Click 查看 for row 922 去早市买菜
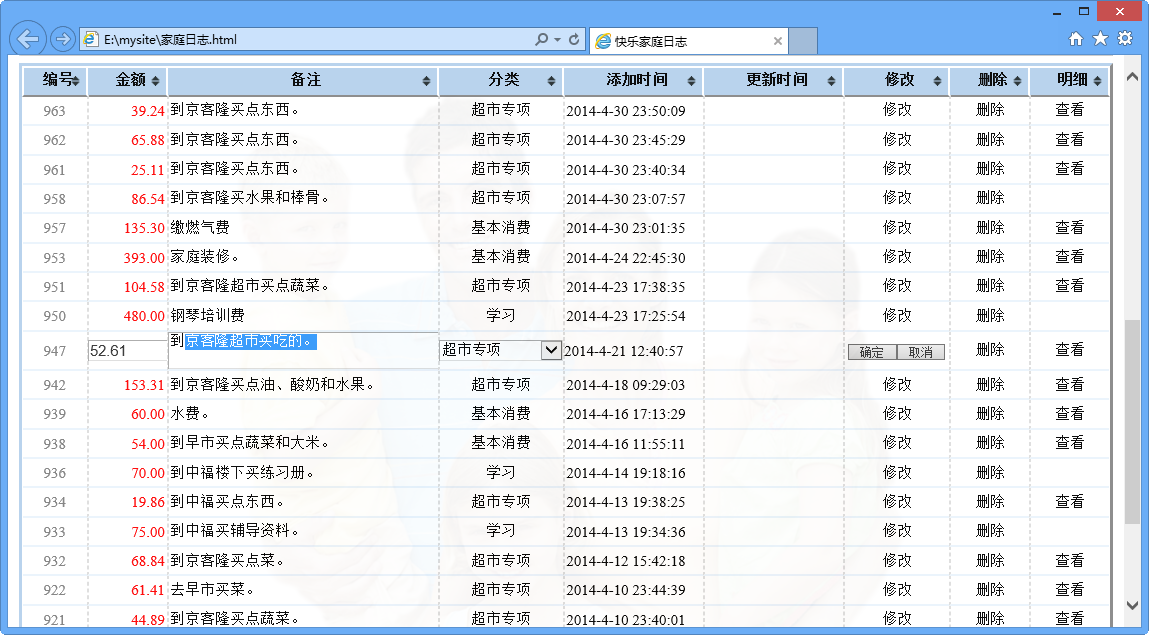This screenshot has height=635, width=1149. [x=1069, y=590]
